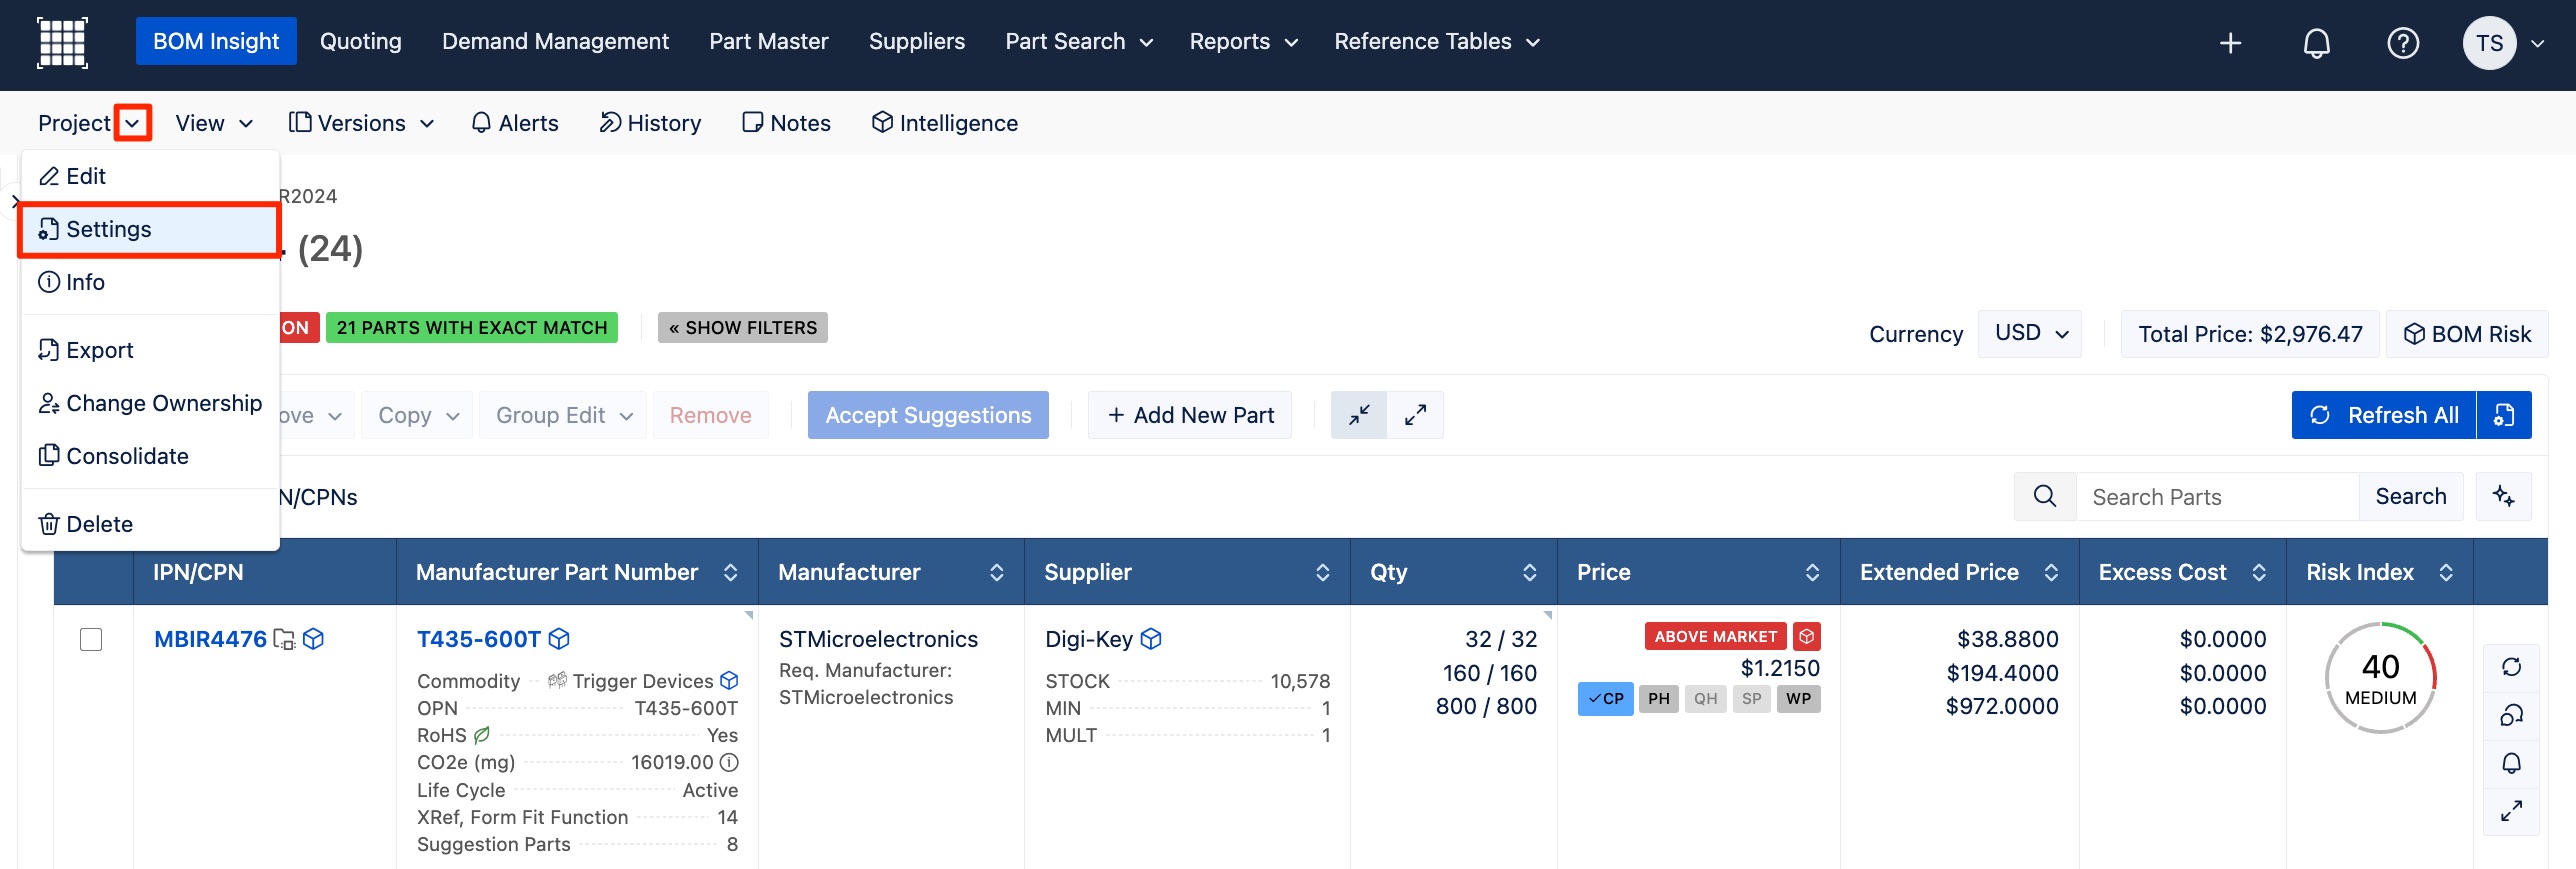This screenshot has width=2576, height=869.
Task: Click the document icon next to MBIR4476
Action: (284, 639)
